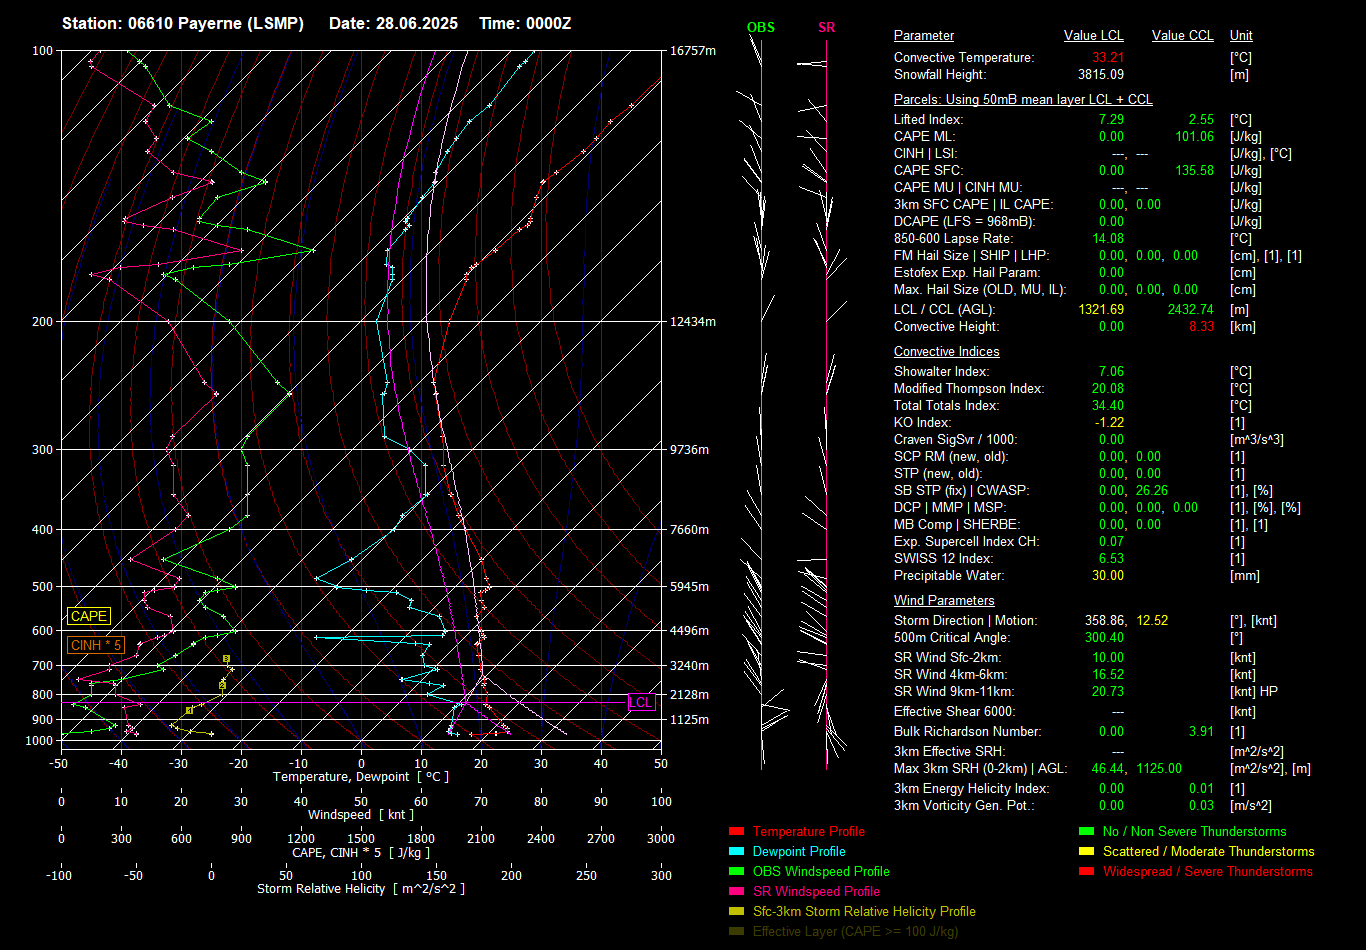Select the magenta LCL marker label
The height and width of the screenshot is (950, 1366).
click(640, 702)
